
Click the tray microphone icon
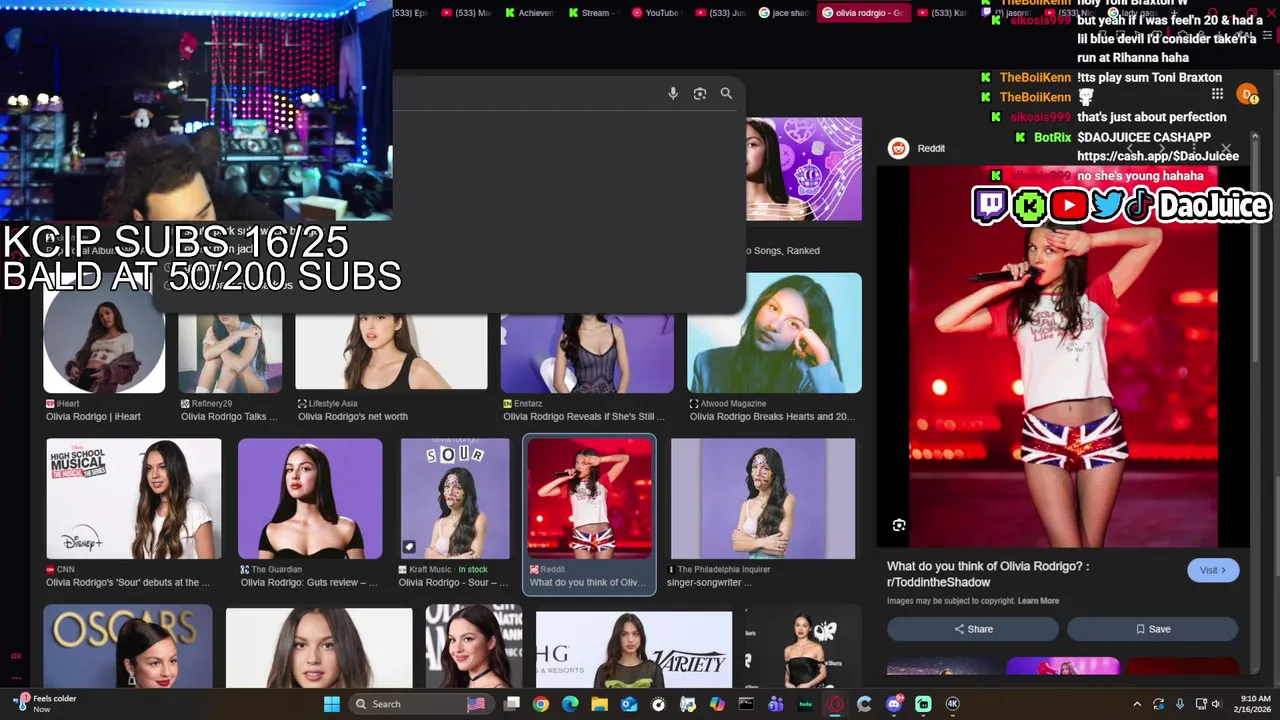[x=1180, y=704]
